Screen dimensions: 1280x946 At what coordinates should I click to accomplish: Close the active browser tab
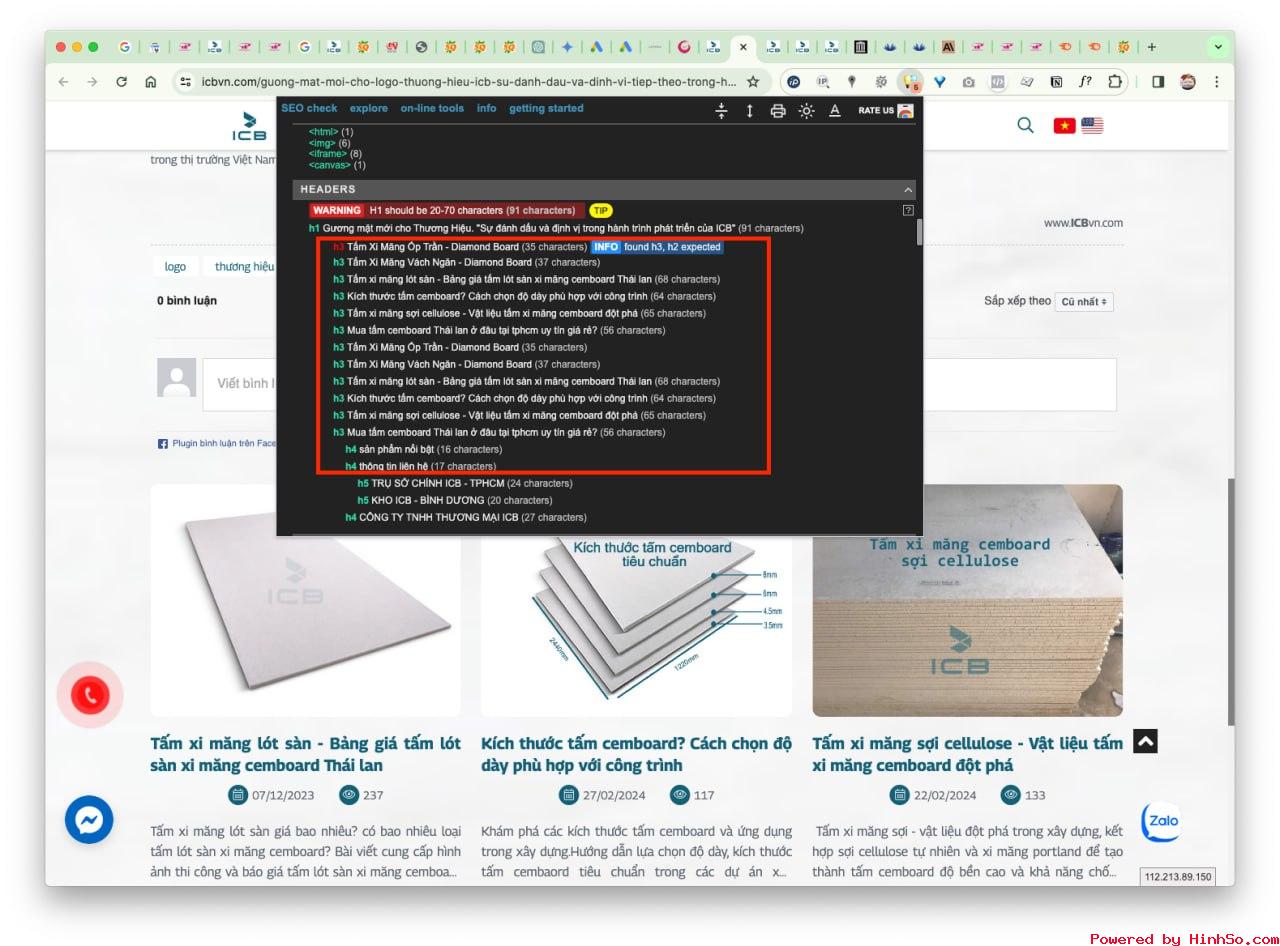tap(742, 46)
